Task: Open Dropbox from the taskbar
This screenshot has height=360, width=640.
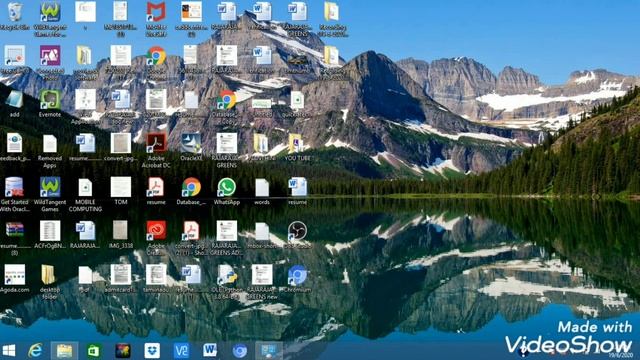Action: pos(152,351)
